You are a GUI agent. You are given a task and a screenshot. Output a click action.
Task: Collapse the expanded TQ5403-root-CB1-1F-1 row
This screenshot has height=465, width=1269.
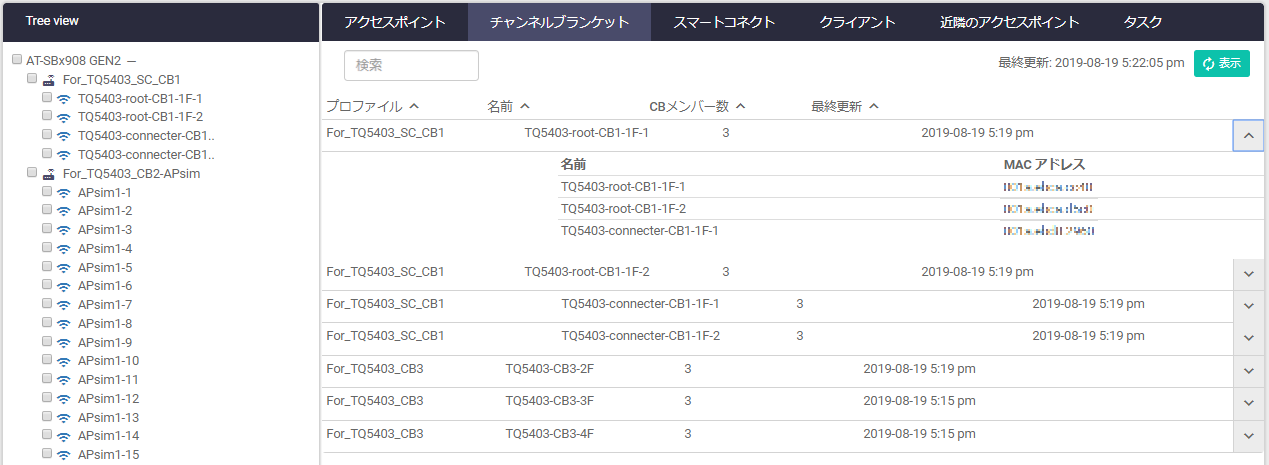1248,135
